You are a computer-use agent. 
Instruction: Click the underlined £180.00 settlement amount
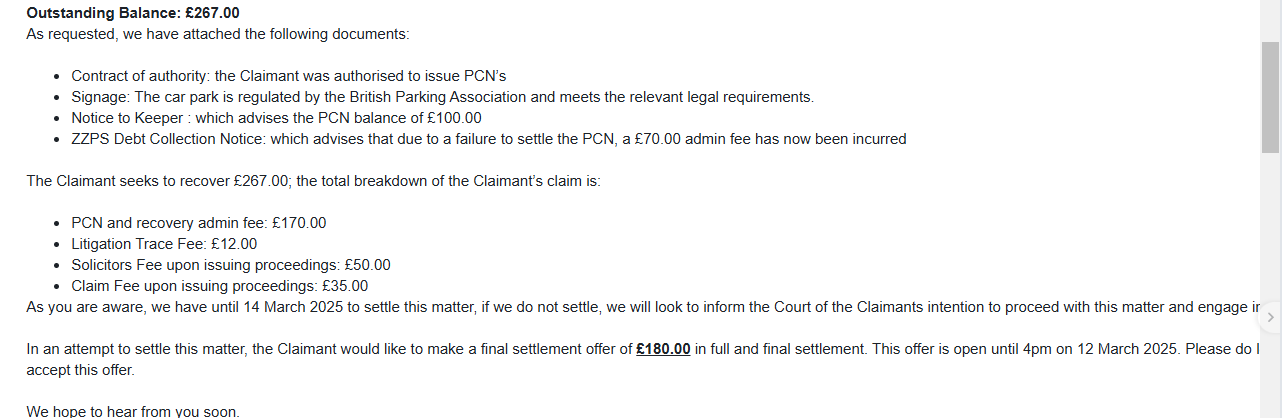[x=663, y=349]
